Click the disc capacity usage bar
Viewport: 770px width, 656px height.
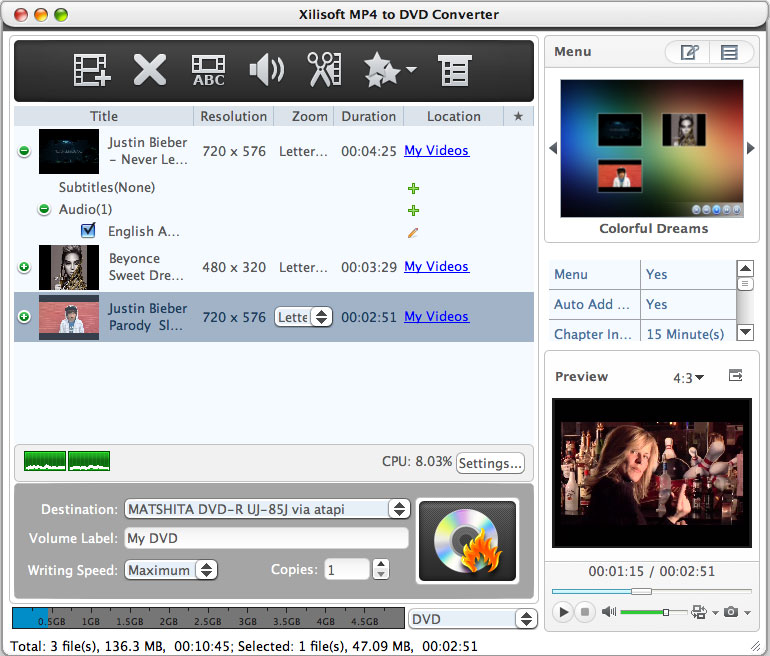(208, 618)
